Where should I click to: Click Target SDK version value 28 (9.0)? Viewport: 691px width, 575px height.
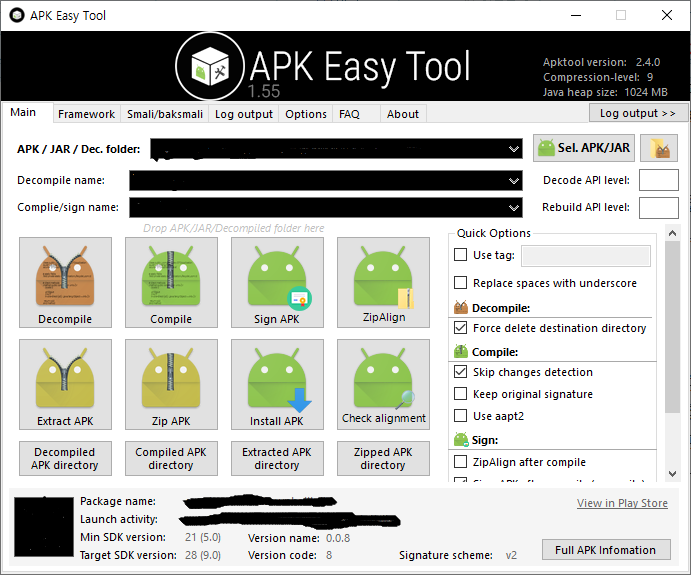203,555
